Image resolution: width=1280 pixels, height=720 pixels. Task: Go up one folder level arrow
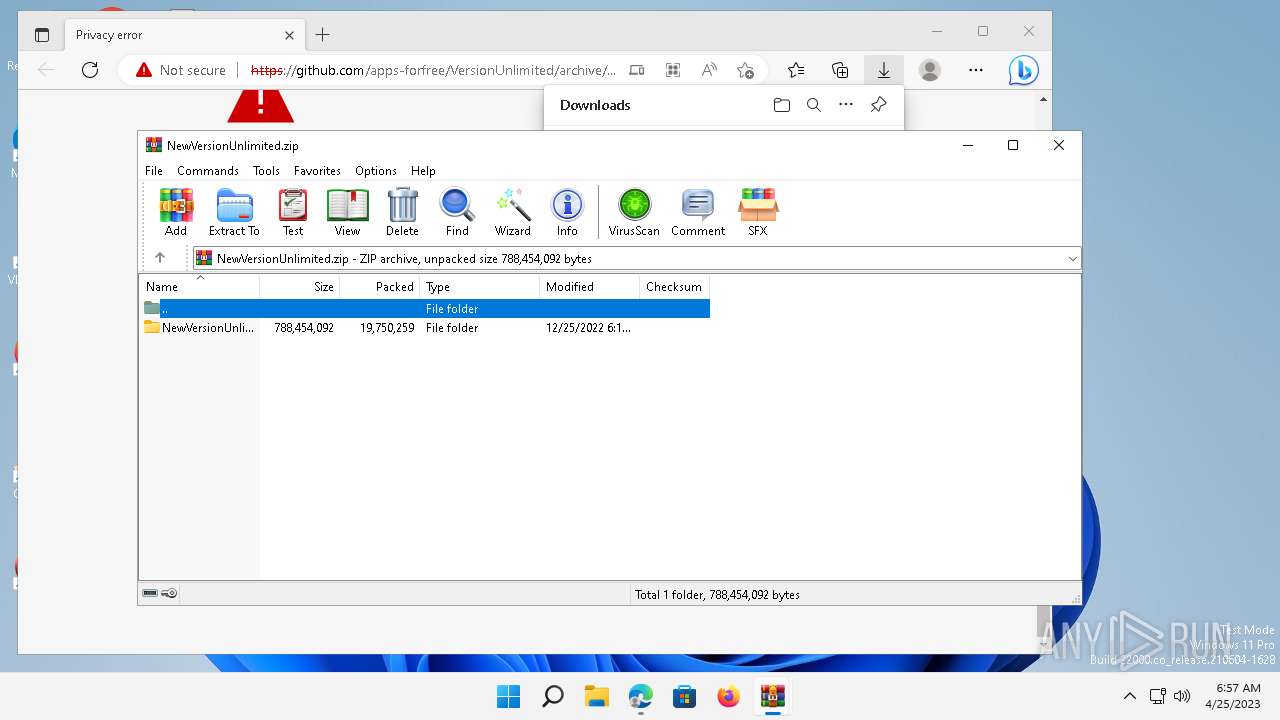[160, 258]
